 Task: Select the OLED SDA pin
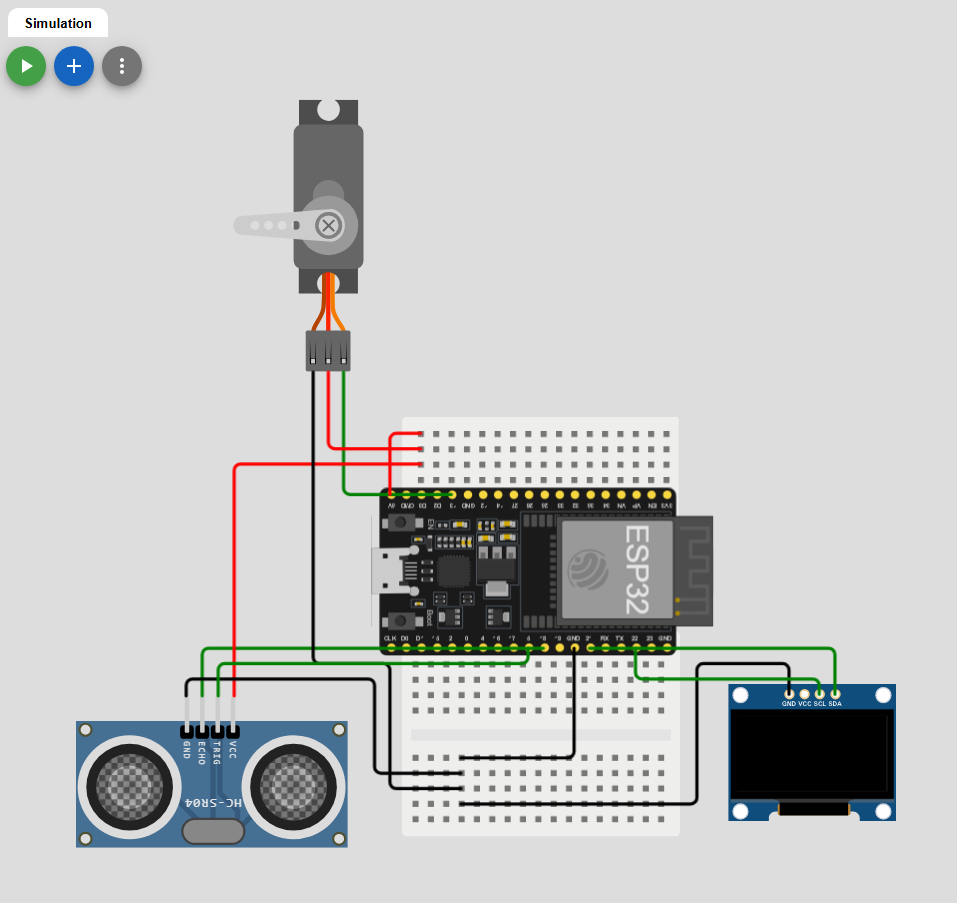835,694
